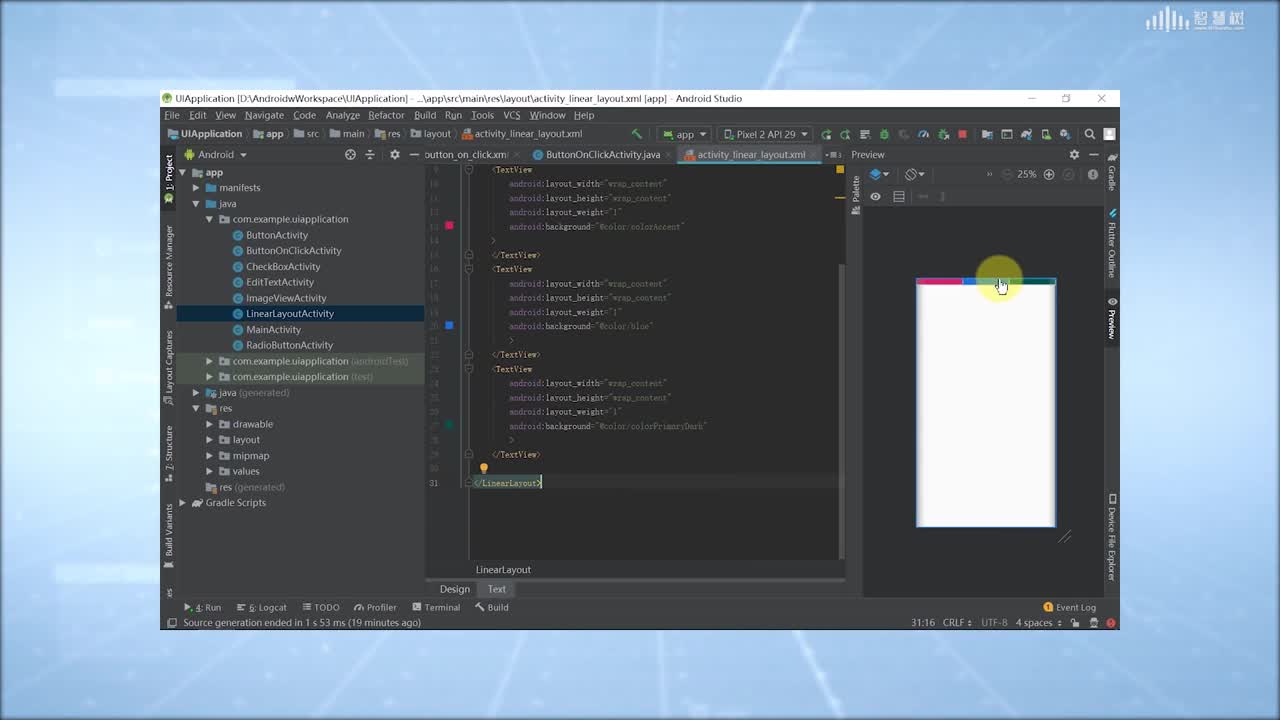Click the AVD Manager phone icon

[1046, 134]
